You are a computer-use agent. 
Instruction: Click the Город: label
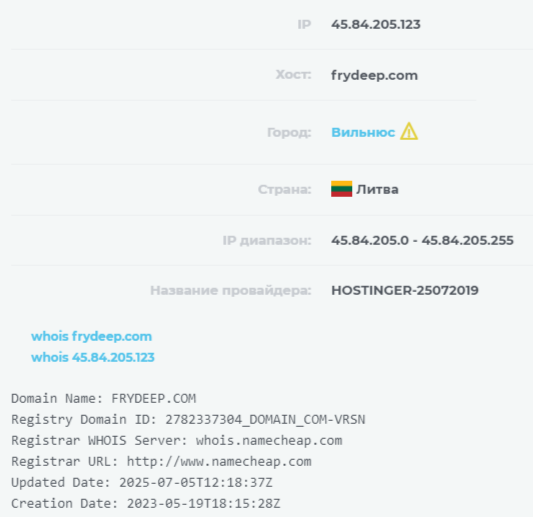[289, 133]
